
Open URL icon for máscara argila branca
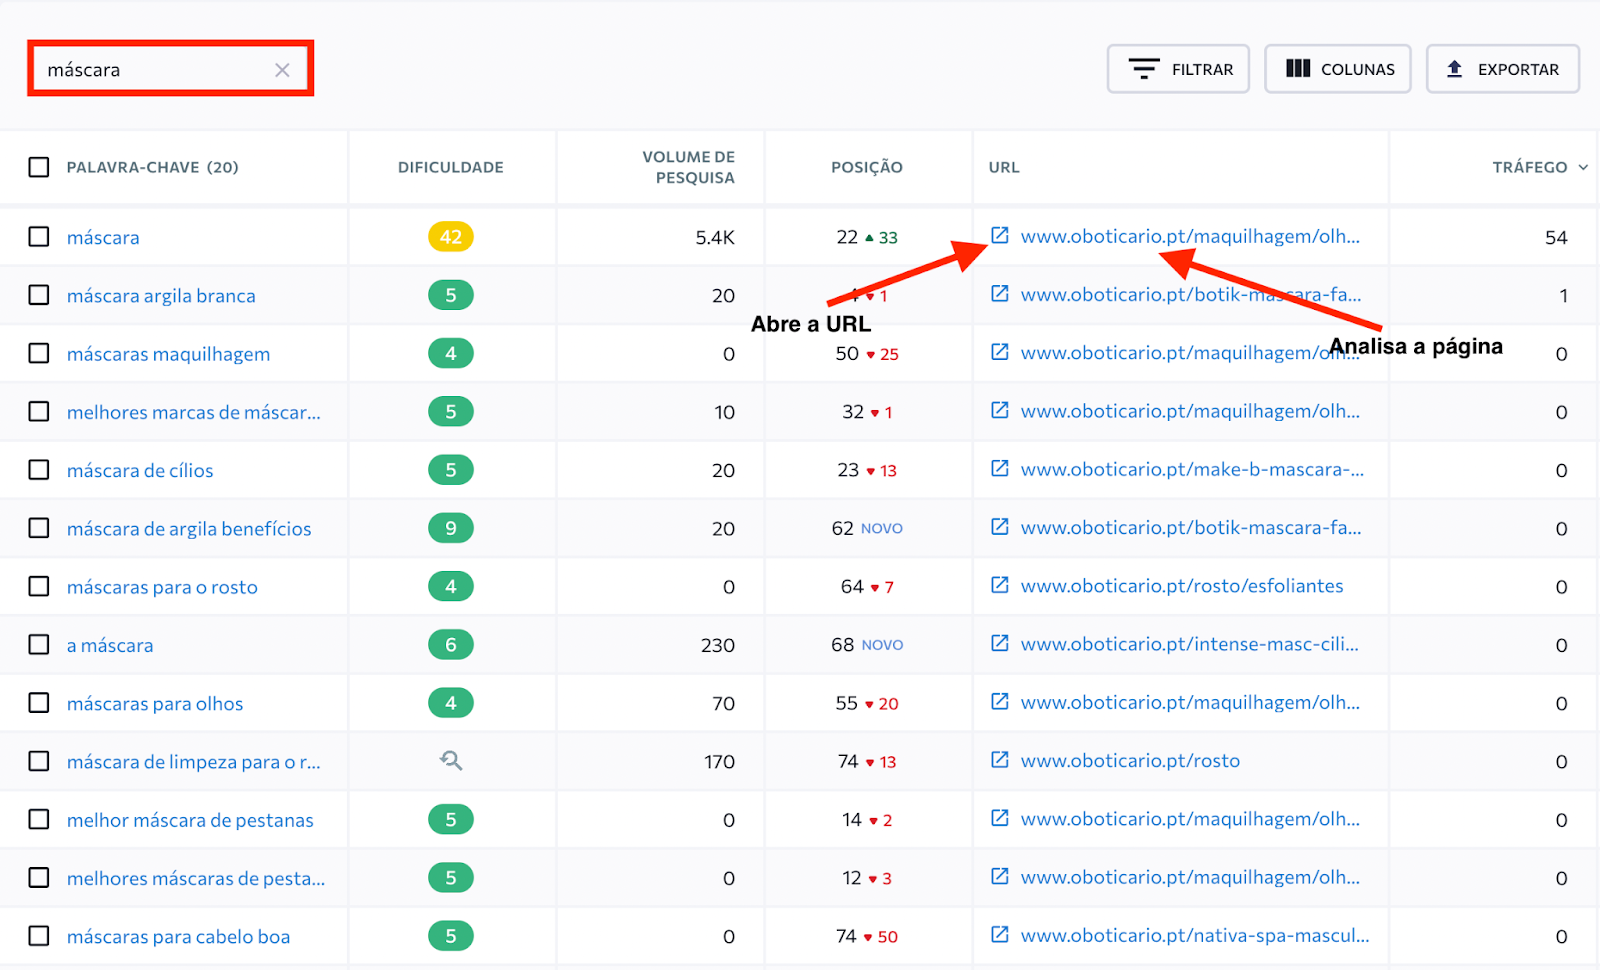pyautogui.click(x=999, y=293)
